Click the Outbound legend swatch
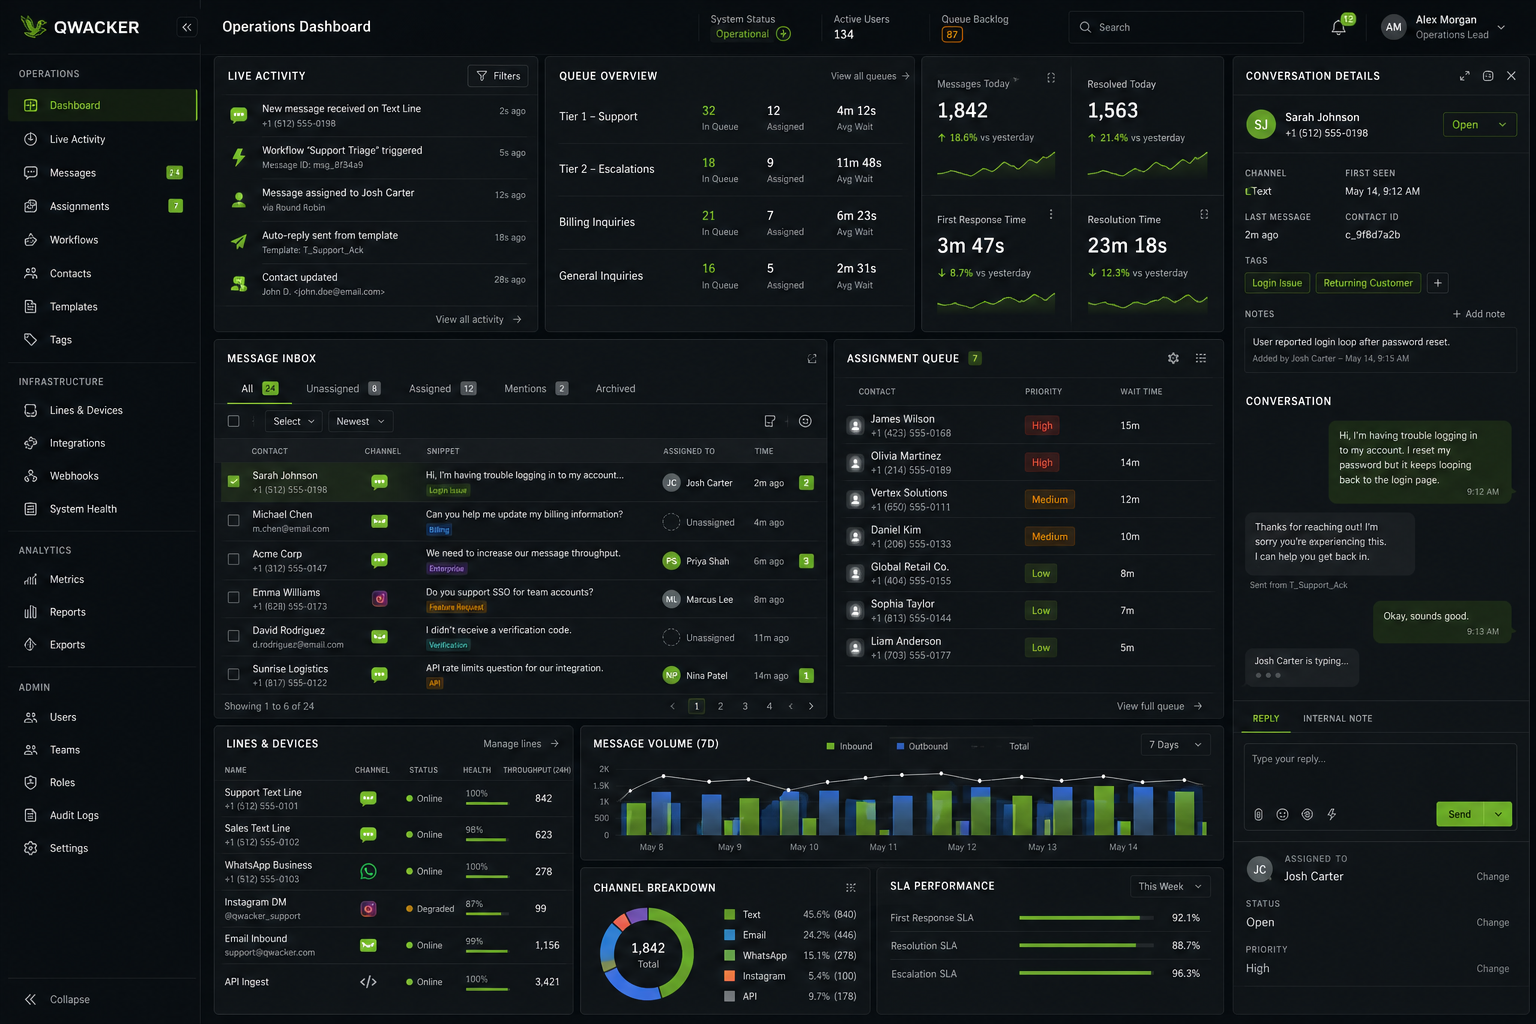Image resolution: width=1536 pixels, height=1024 pixels. 900,746
